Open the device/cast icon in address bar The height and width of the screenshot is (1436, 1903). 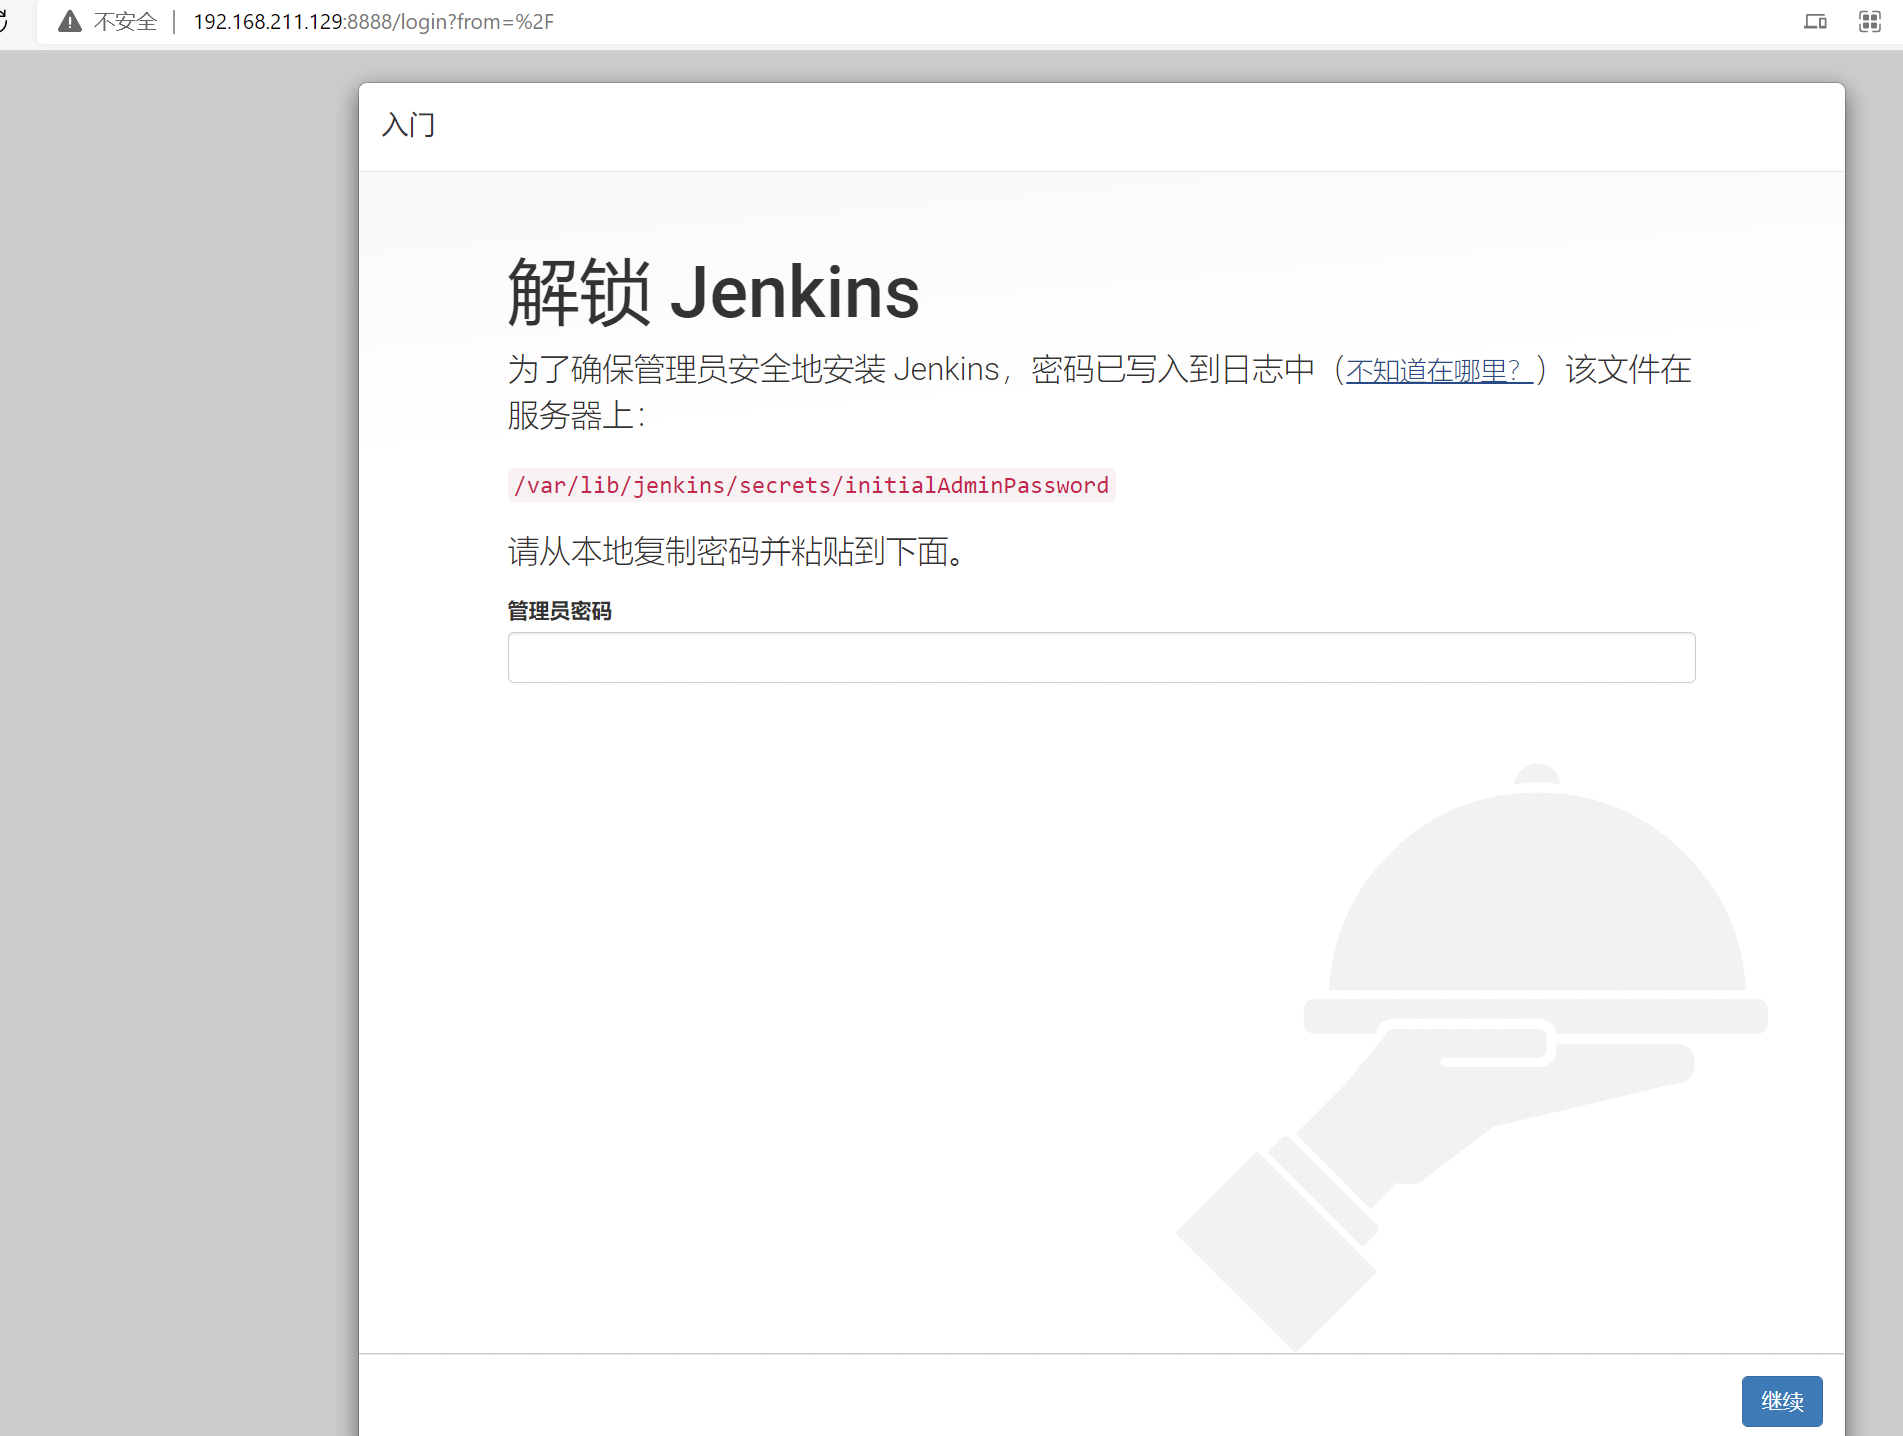pyautogui.click(x=1815, y=21)
